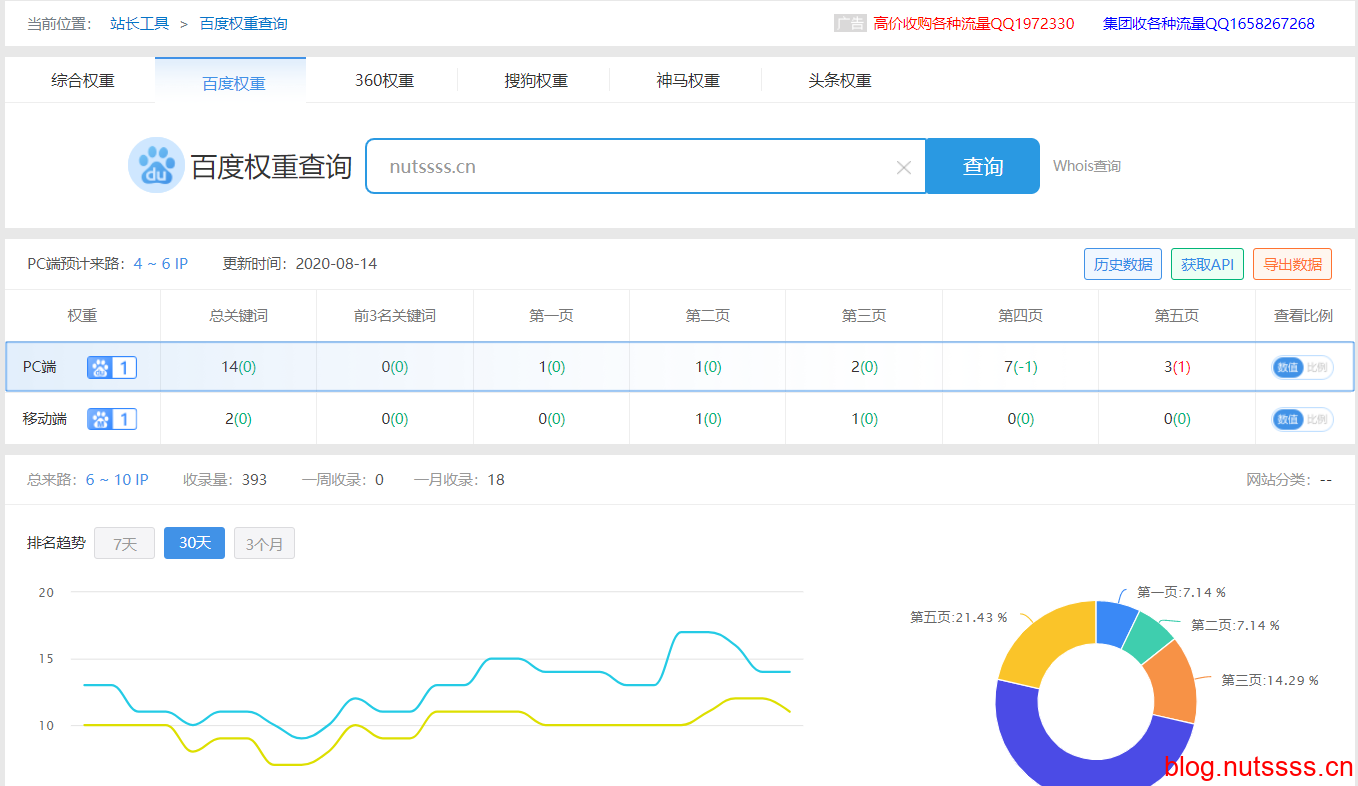Click the 移动端 Baidu weight badge
Image resolution: width=1358 pixels, height=786 pixels.
tap(112, 419)
